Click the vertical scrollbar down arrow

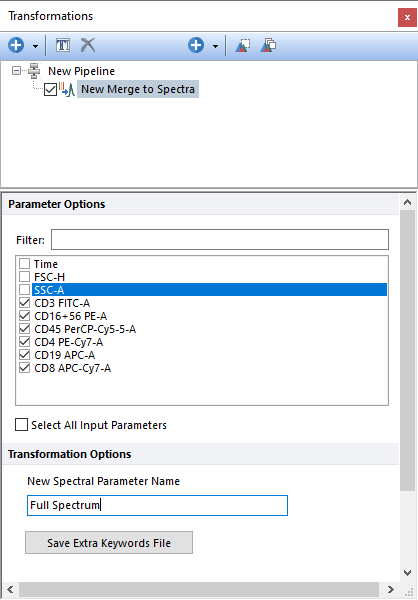pyautogui.click(x=408, y=573)
